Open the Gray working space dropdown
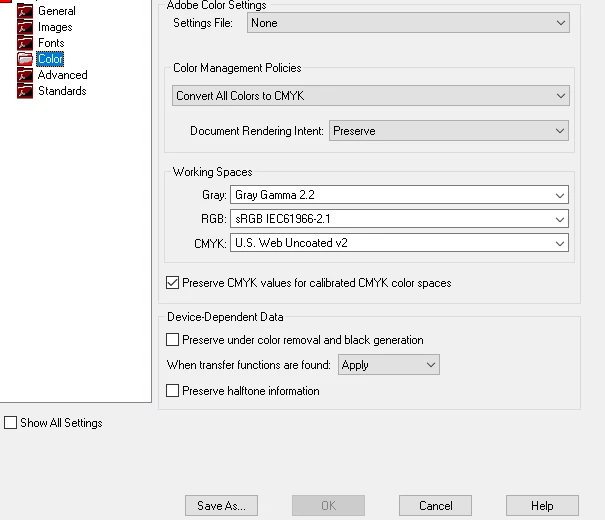This screenshot has width=605, height=520. click(399, 195)
